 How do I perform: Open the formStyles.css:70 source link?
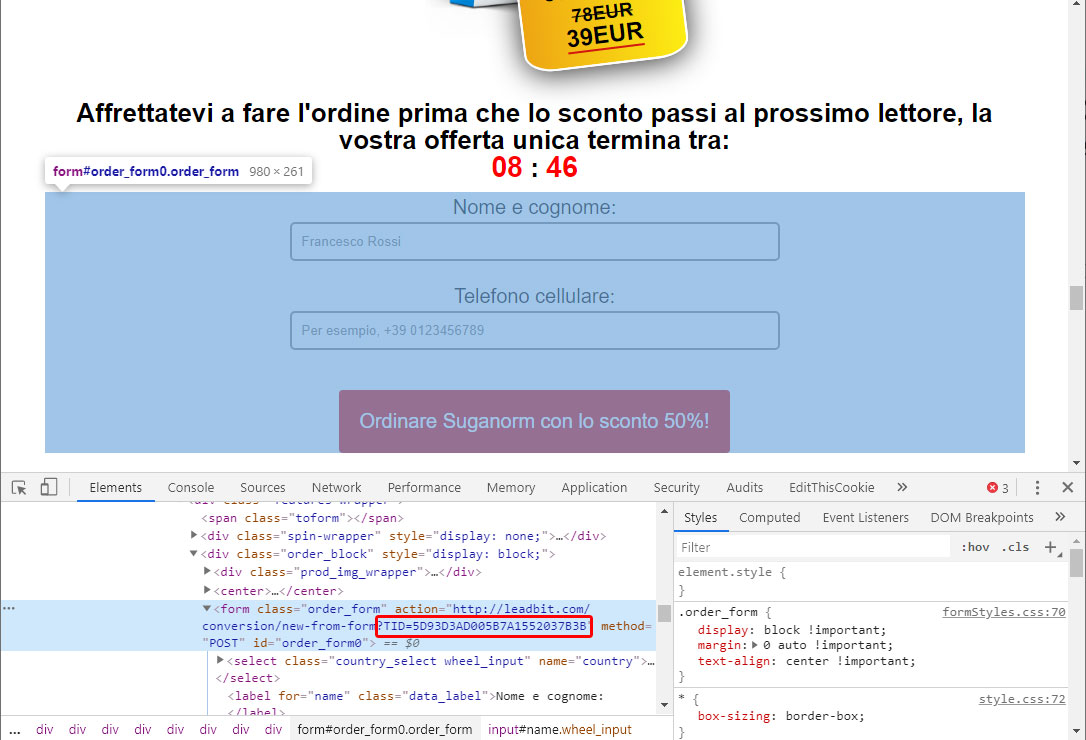tap(1004, 612)
